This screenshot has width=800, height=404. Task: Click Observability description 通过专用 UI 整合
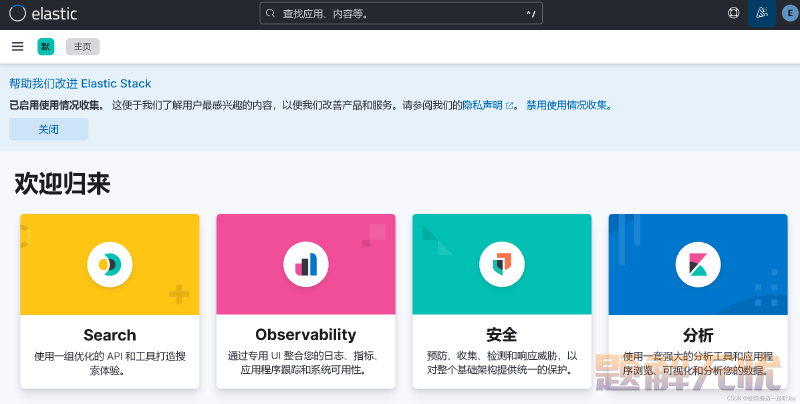(x=305, y=363)
